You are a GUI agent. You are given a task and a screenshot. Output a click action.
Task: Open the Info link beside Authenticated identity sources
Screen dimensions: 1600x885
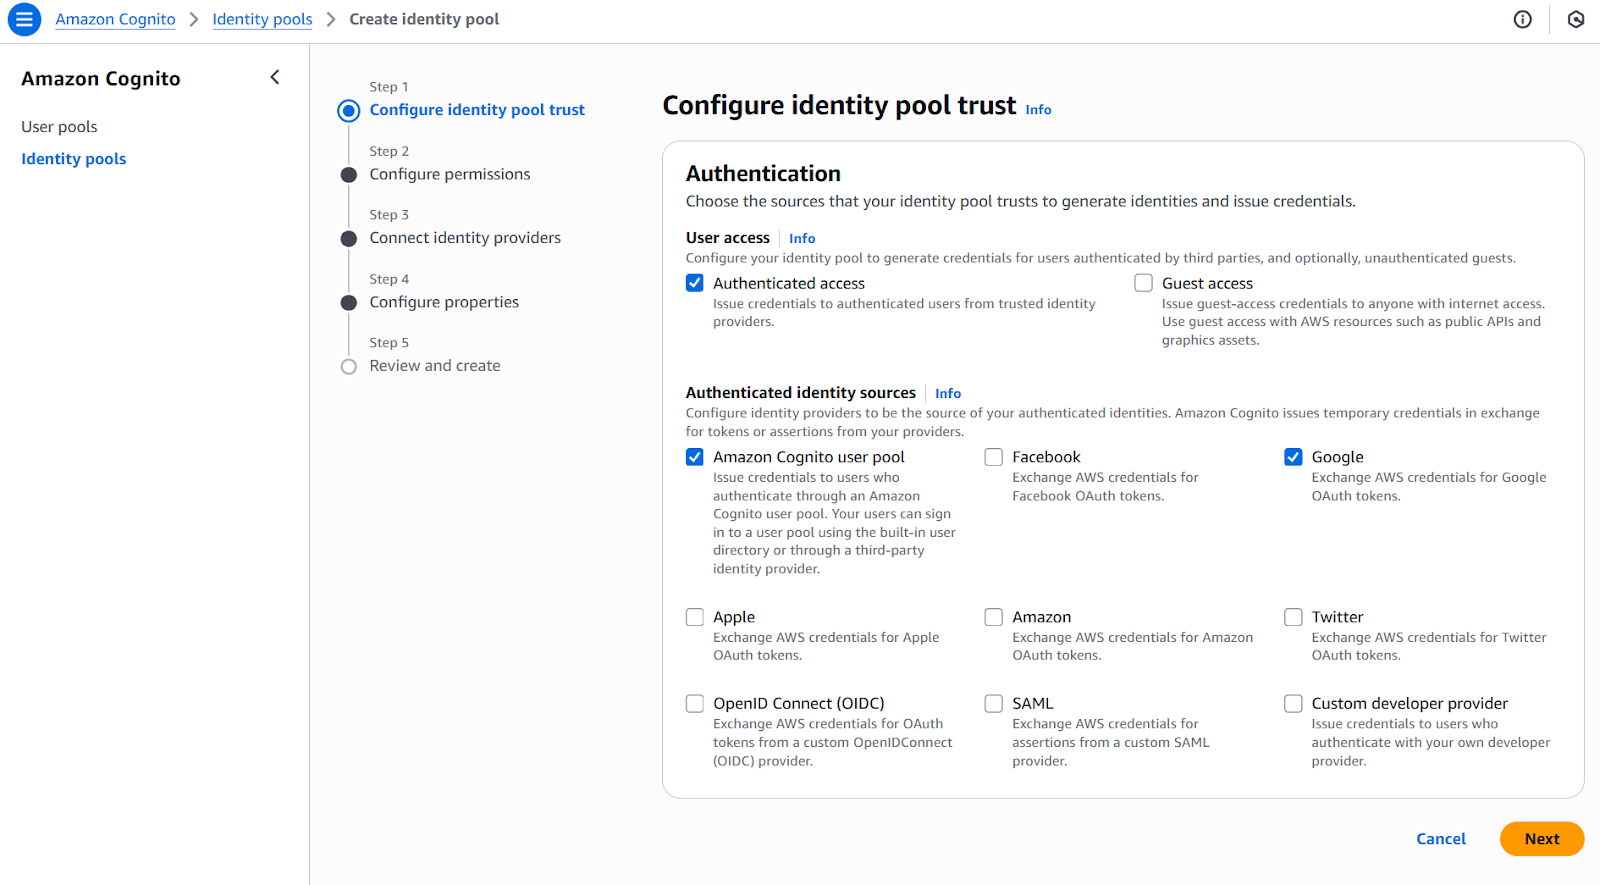coord(947,393)
